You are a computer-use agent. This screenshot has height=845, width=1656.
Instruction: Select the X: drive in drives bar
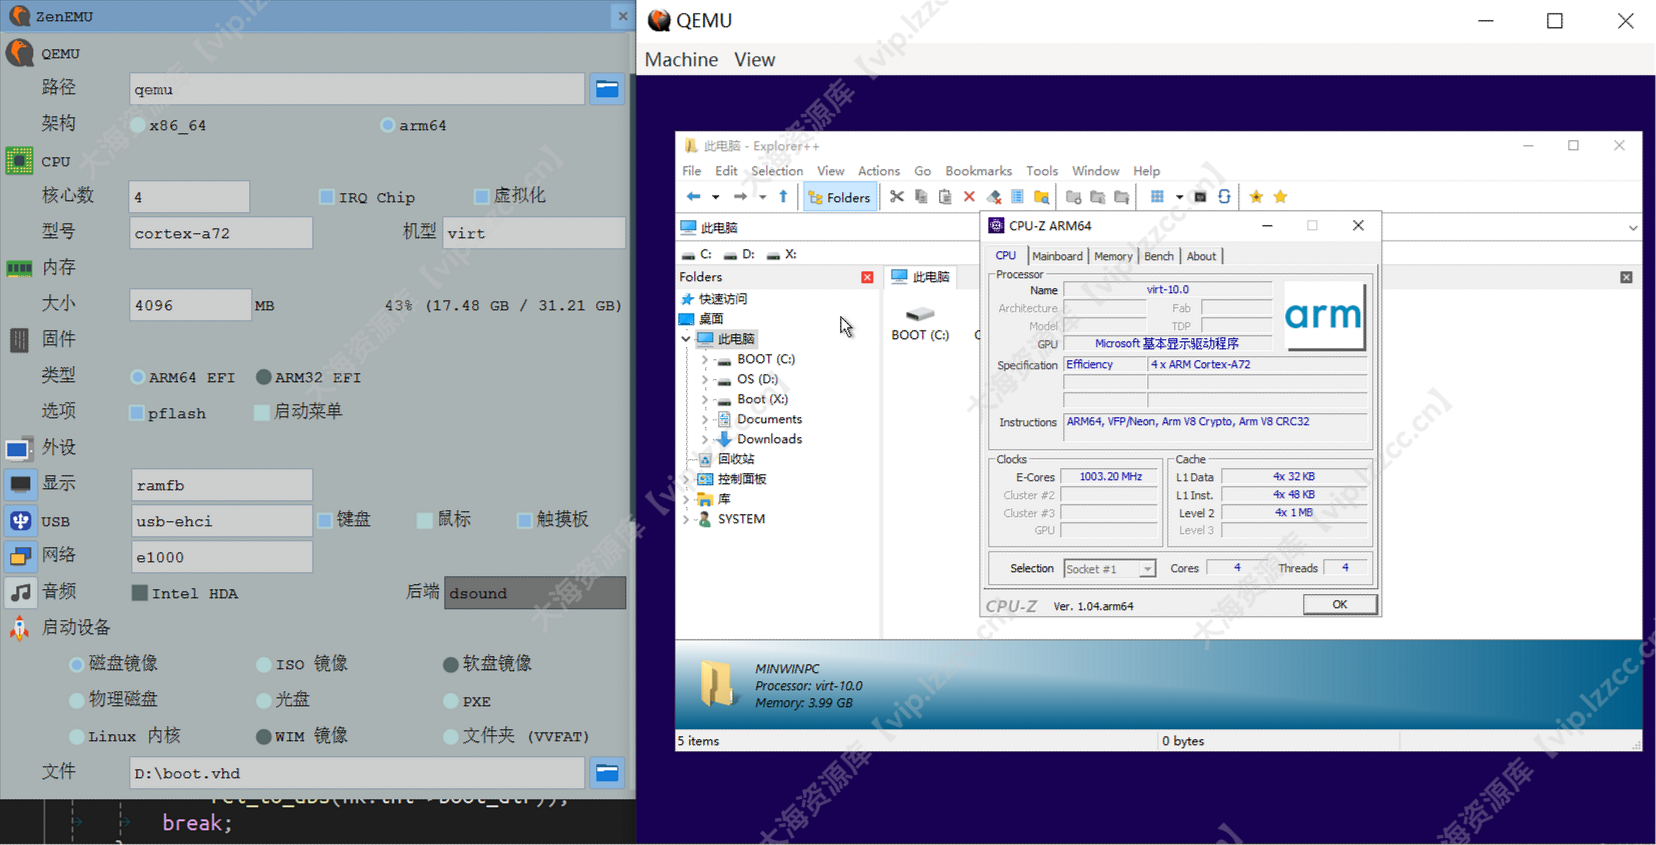pos(782,254)
